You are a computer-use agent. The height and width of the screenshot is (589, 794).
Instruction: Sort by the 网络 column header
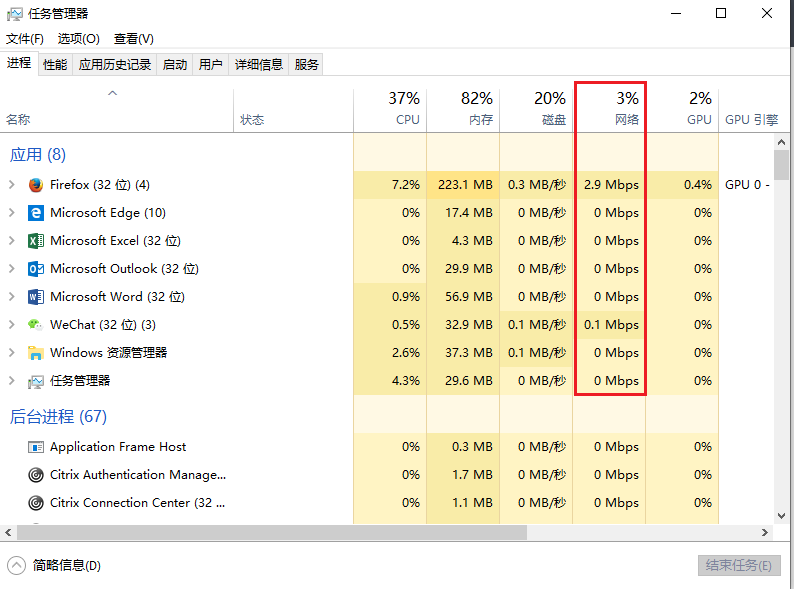tap(610, 110)
